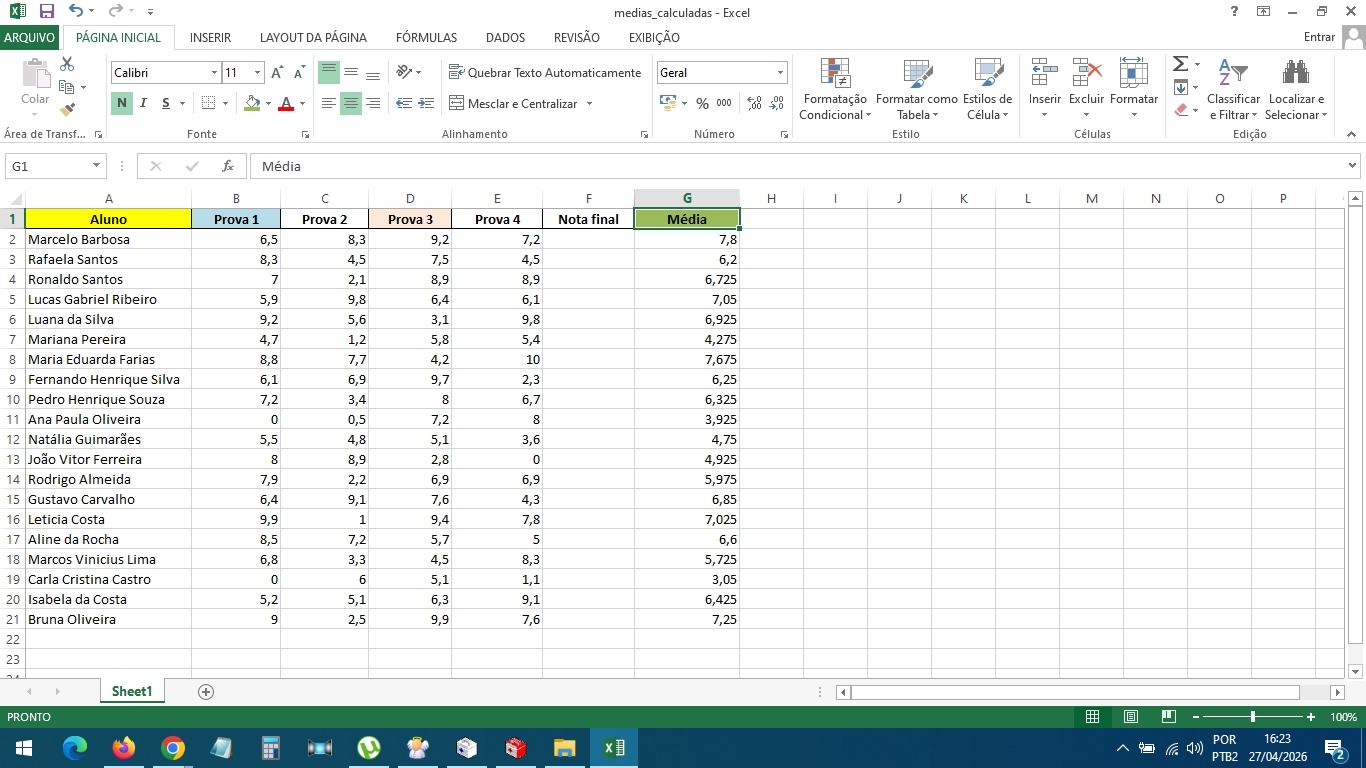The image size is (1366, 768).
Task: Click the Entrar sign-in link
Action: coord(1319,37)
